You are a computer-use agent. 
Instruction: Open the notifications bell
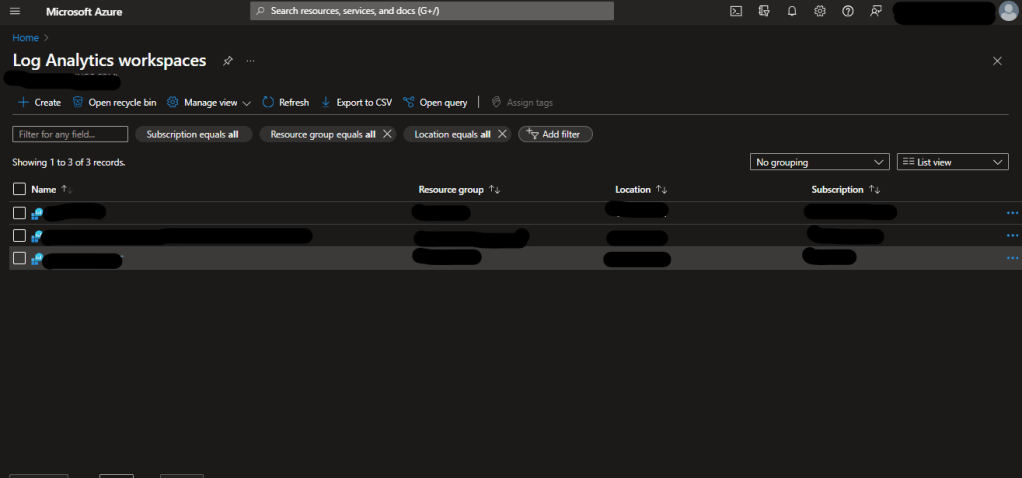pyautogui.click(x=792, y=11)
